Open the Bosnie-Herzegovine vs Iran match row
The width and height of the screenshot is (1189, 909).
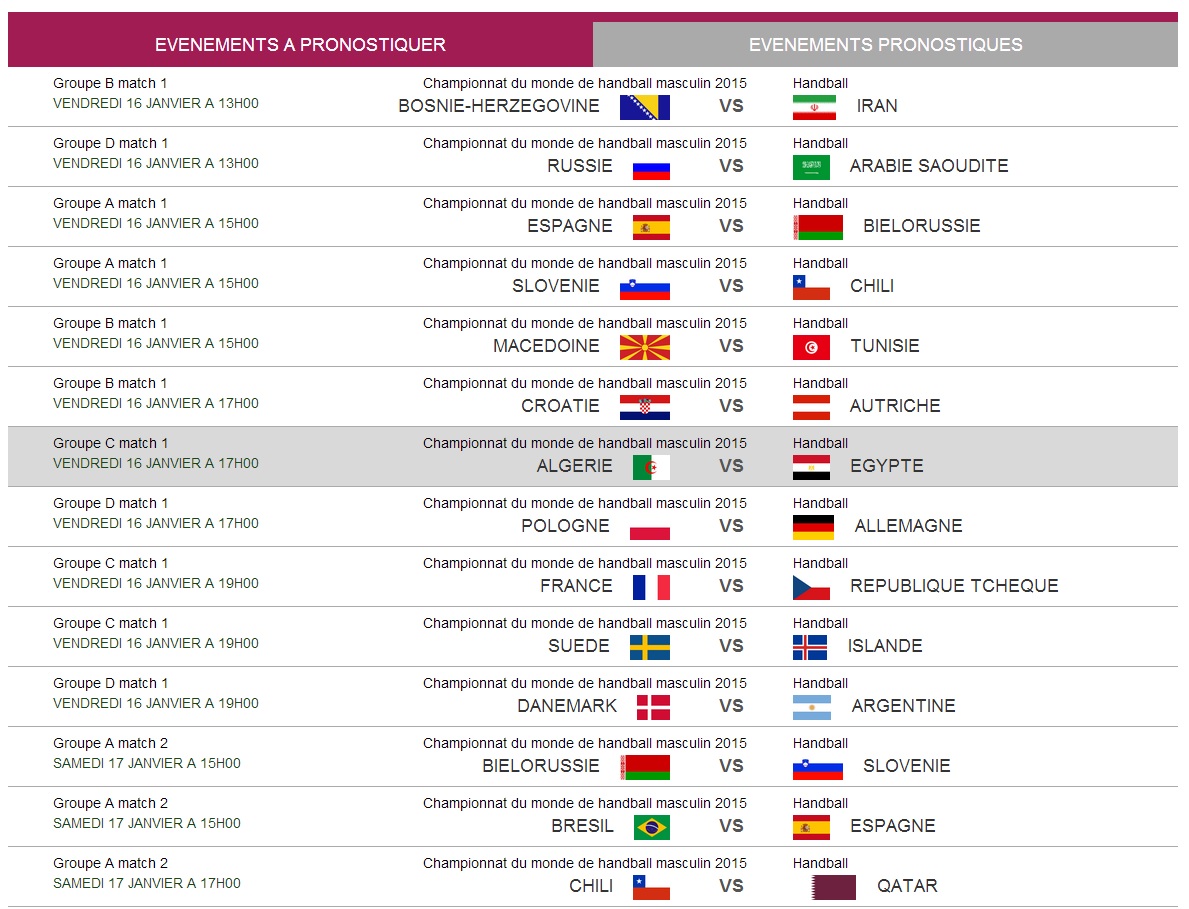click(594, 96)
